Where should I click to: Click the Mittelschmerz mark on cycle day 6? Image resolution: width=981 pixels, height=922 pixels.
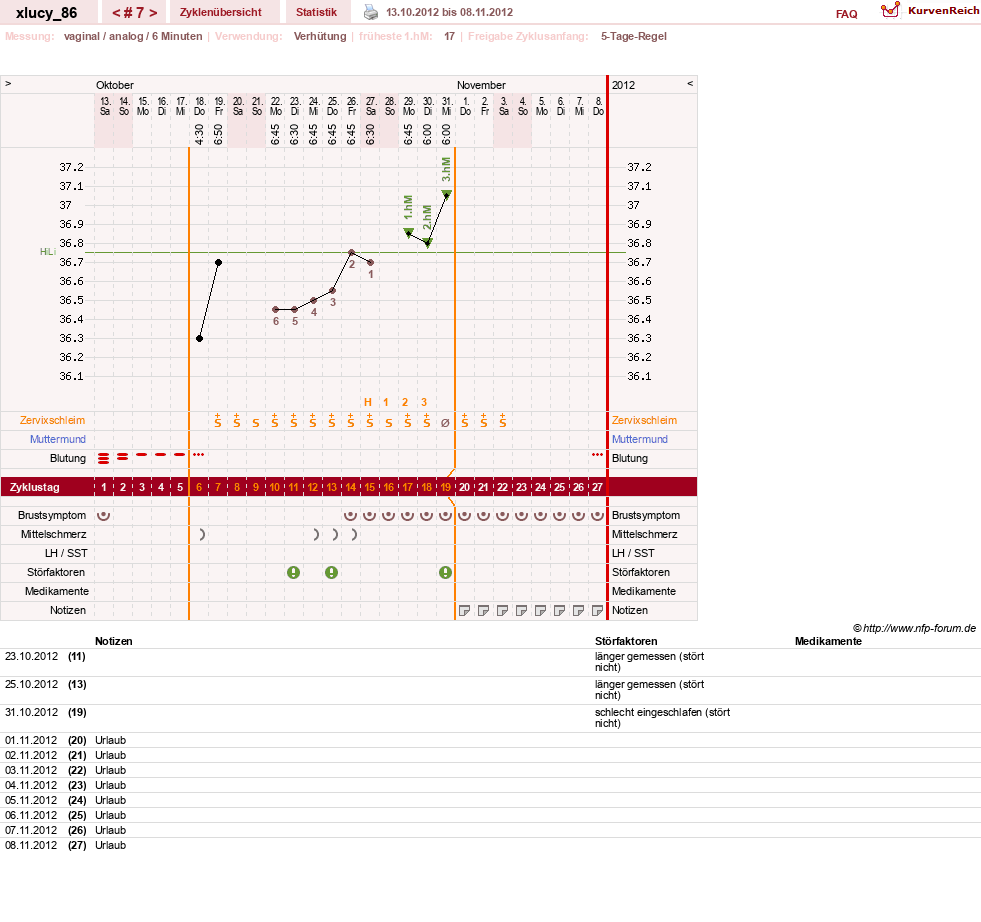click(201, 534)
